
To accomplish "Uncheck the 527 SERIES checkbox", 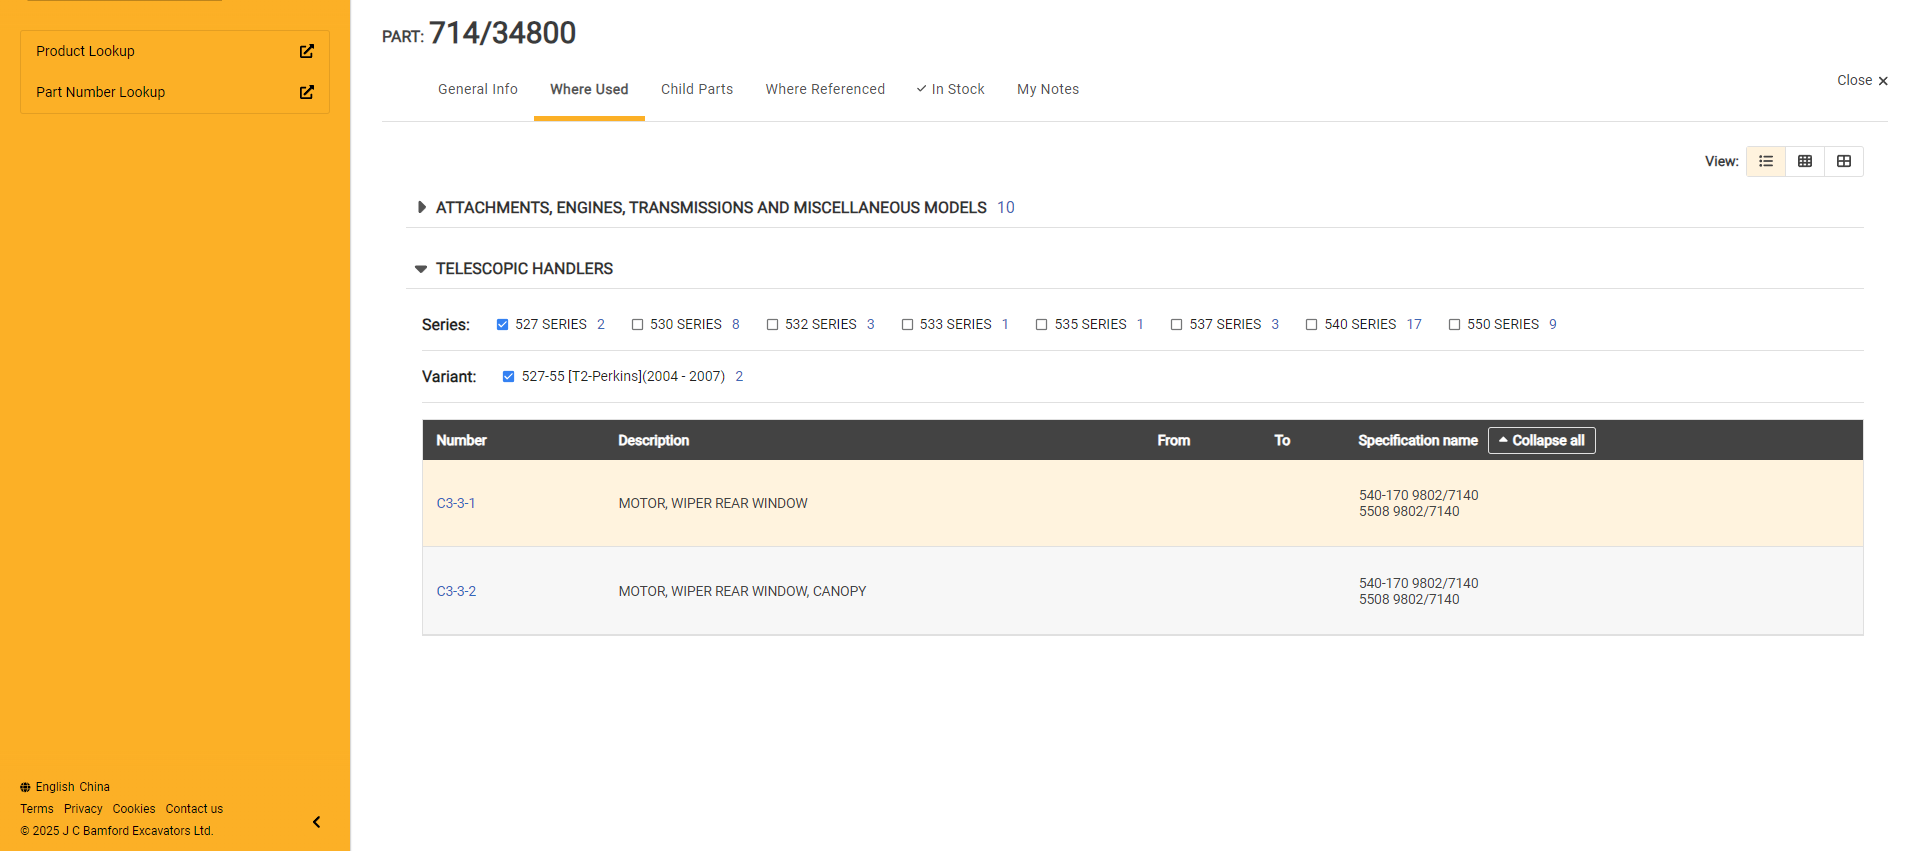I will tap(502, 324).
